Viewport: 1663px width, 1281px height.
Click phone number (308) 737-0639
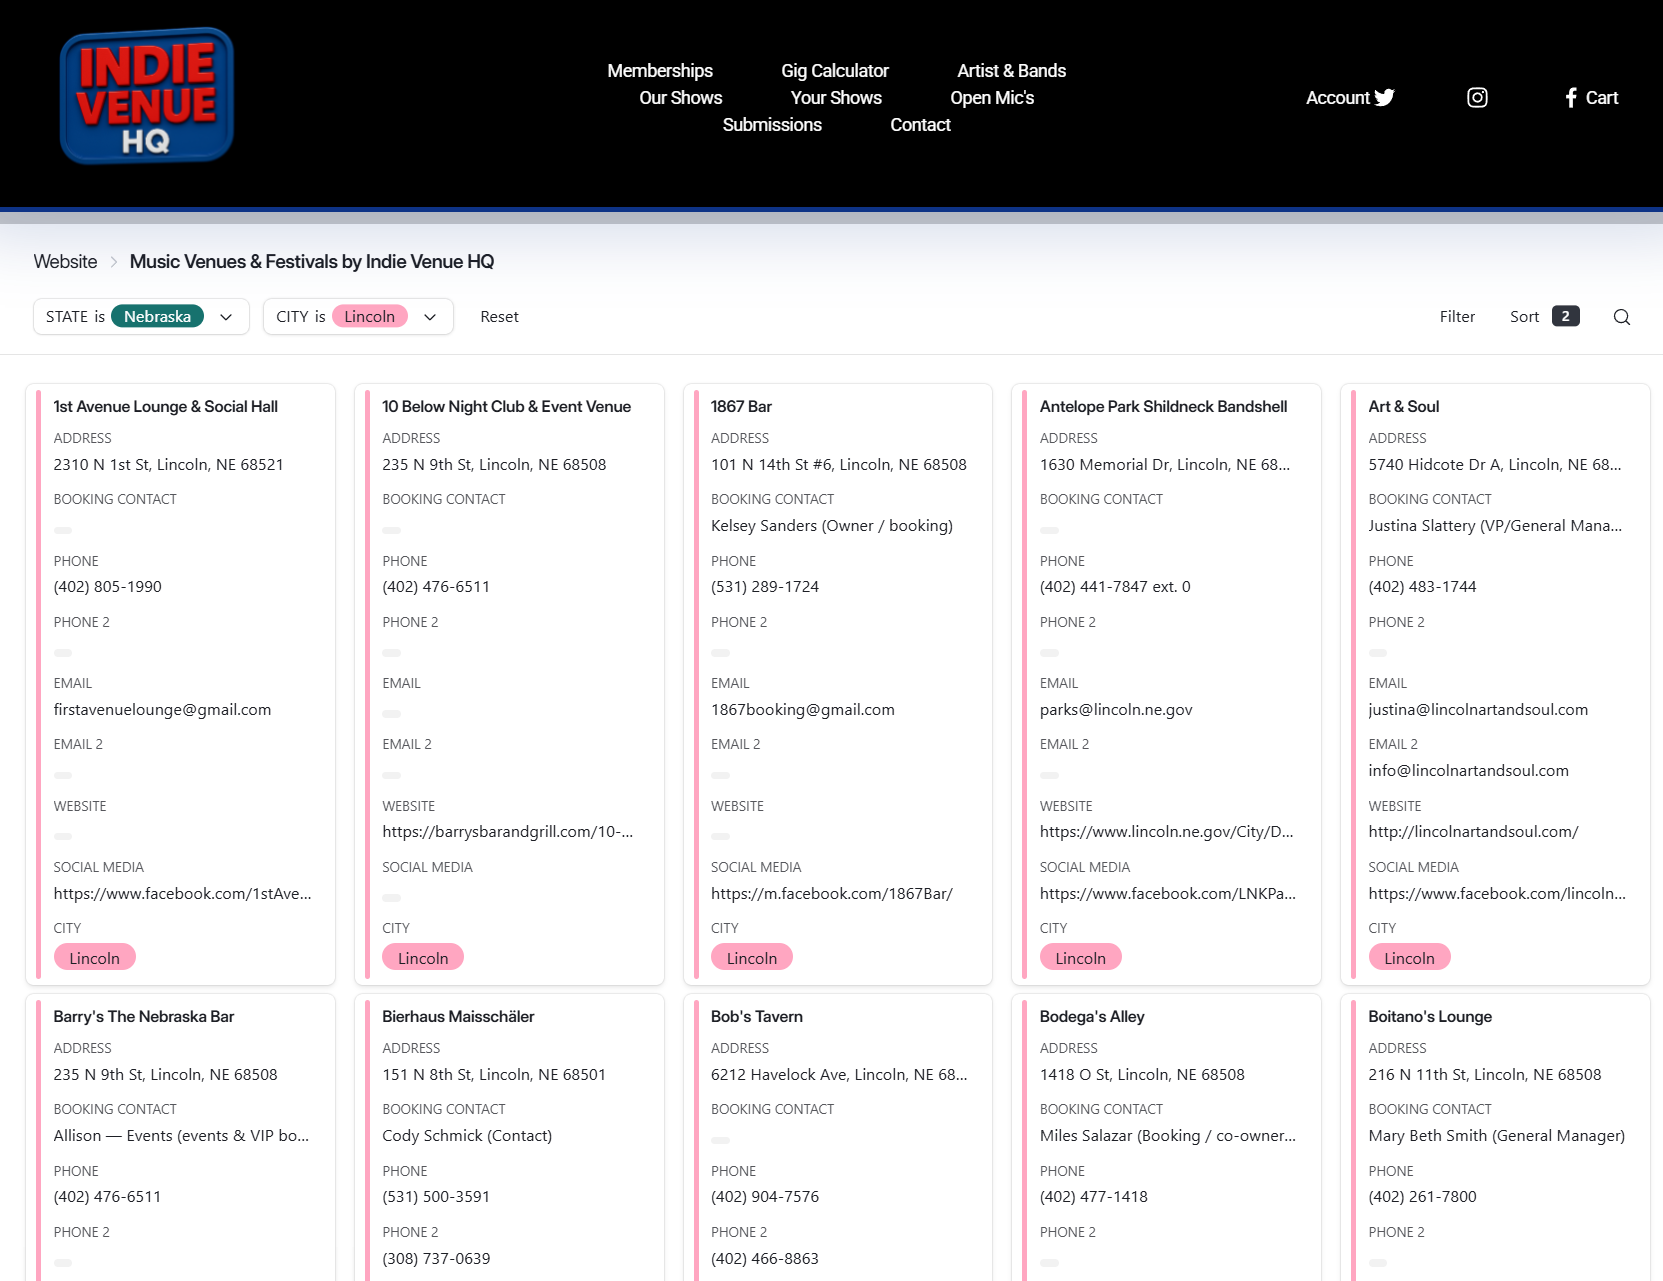coord(436,1259)
